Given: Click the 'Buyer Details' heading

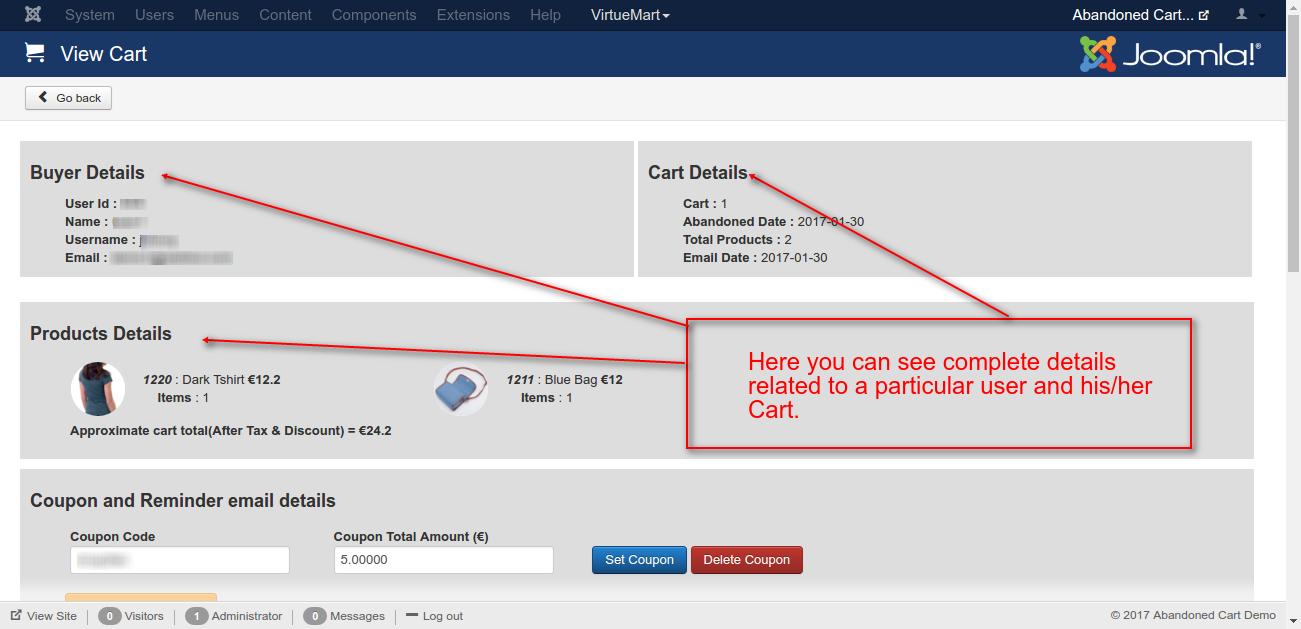Looking at the screenshot, I should 87,173.
